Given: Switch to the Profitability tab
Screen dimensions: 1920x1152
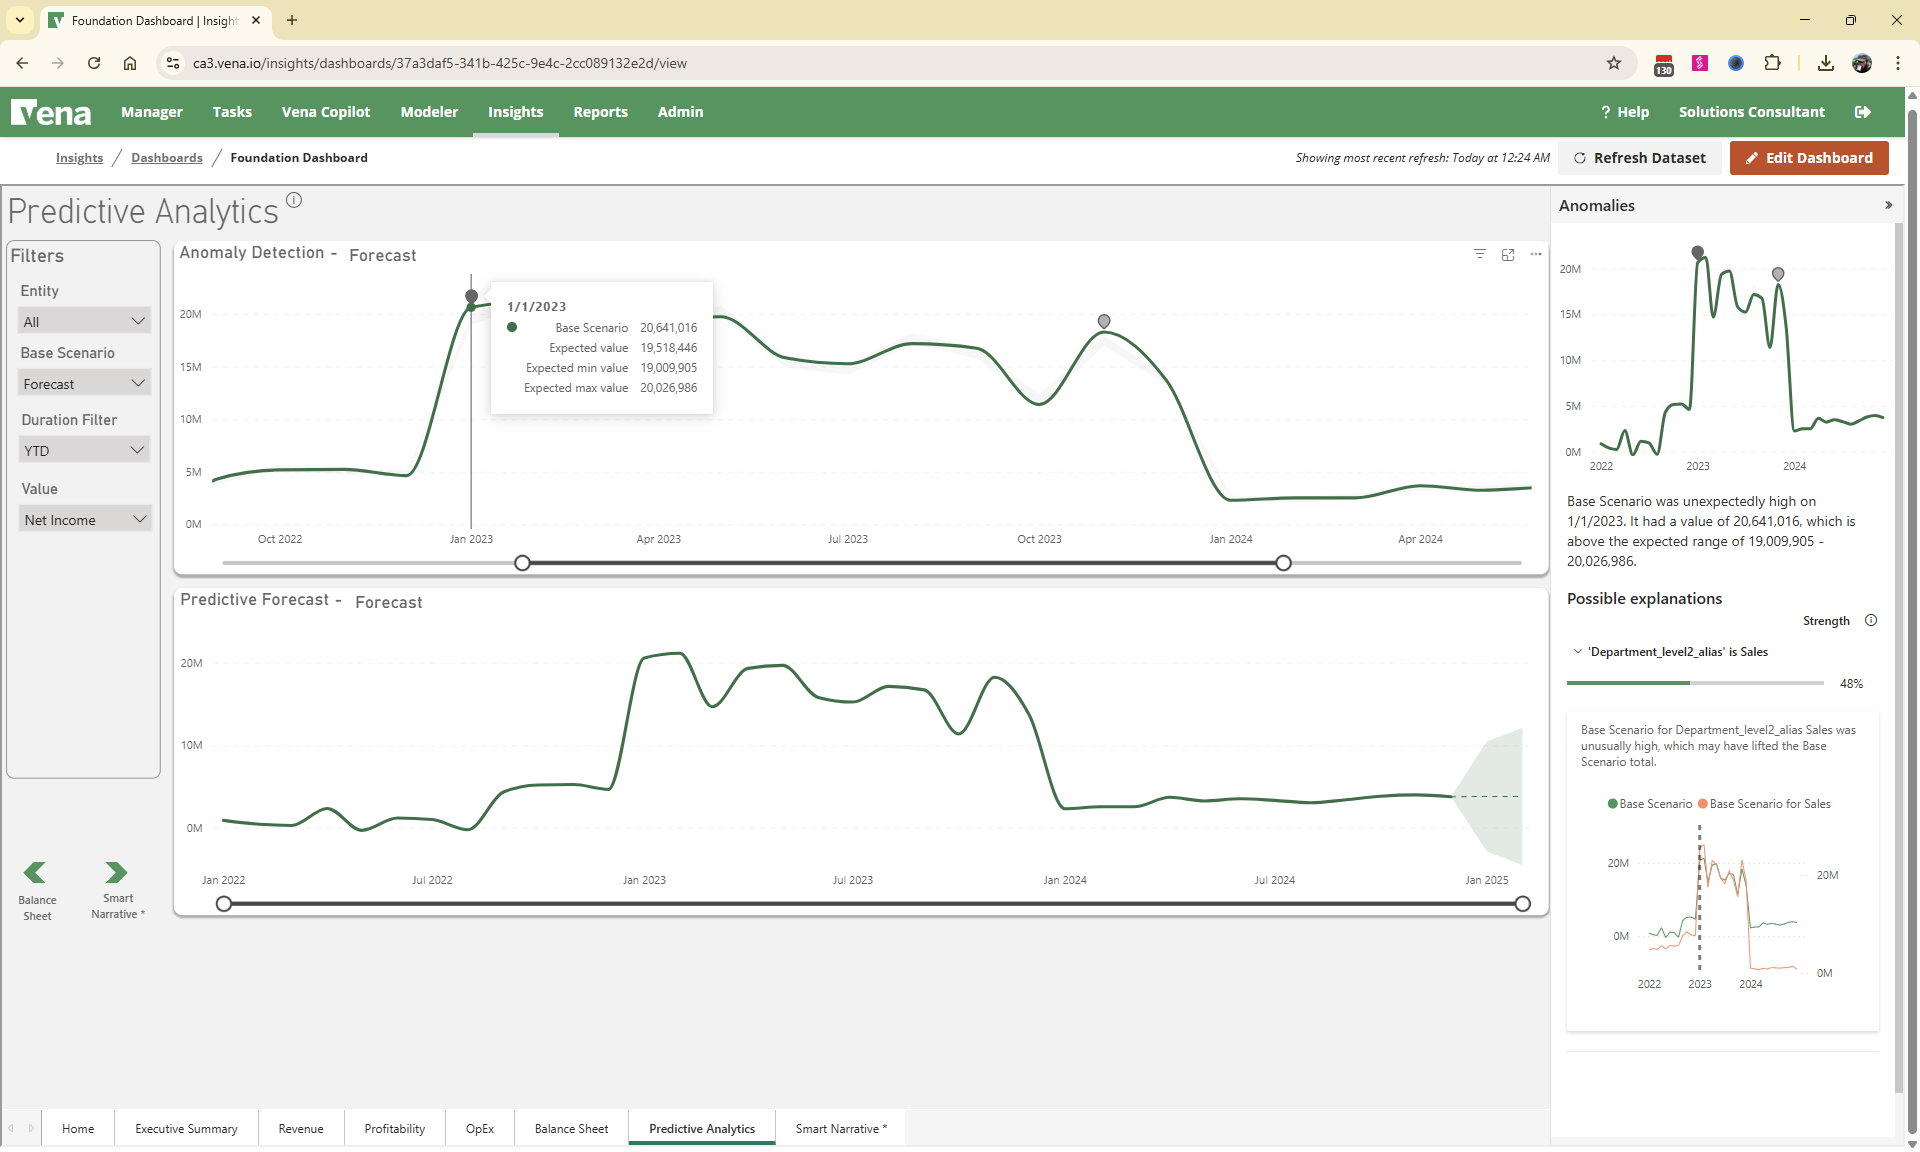Looking at the screenshot, I should pyautogui.click(x=395, y=1128).
